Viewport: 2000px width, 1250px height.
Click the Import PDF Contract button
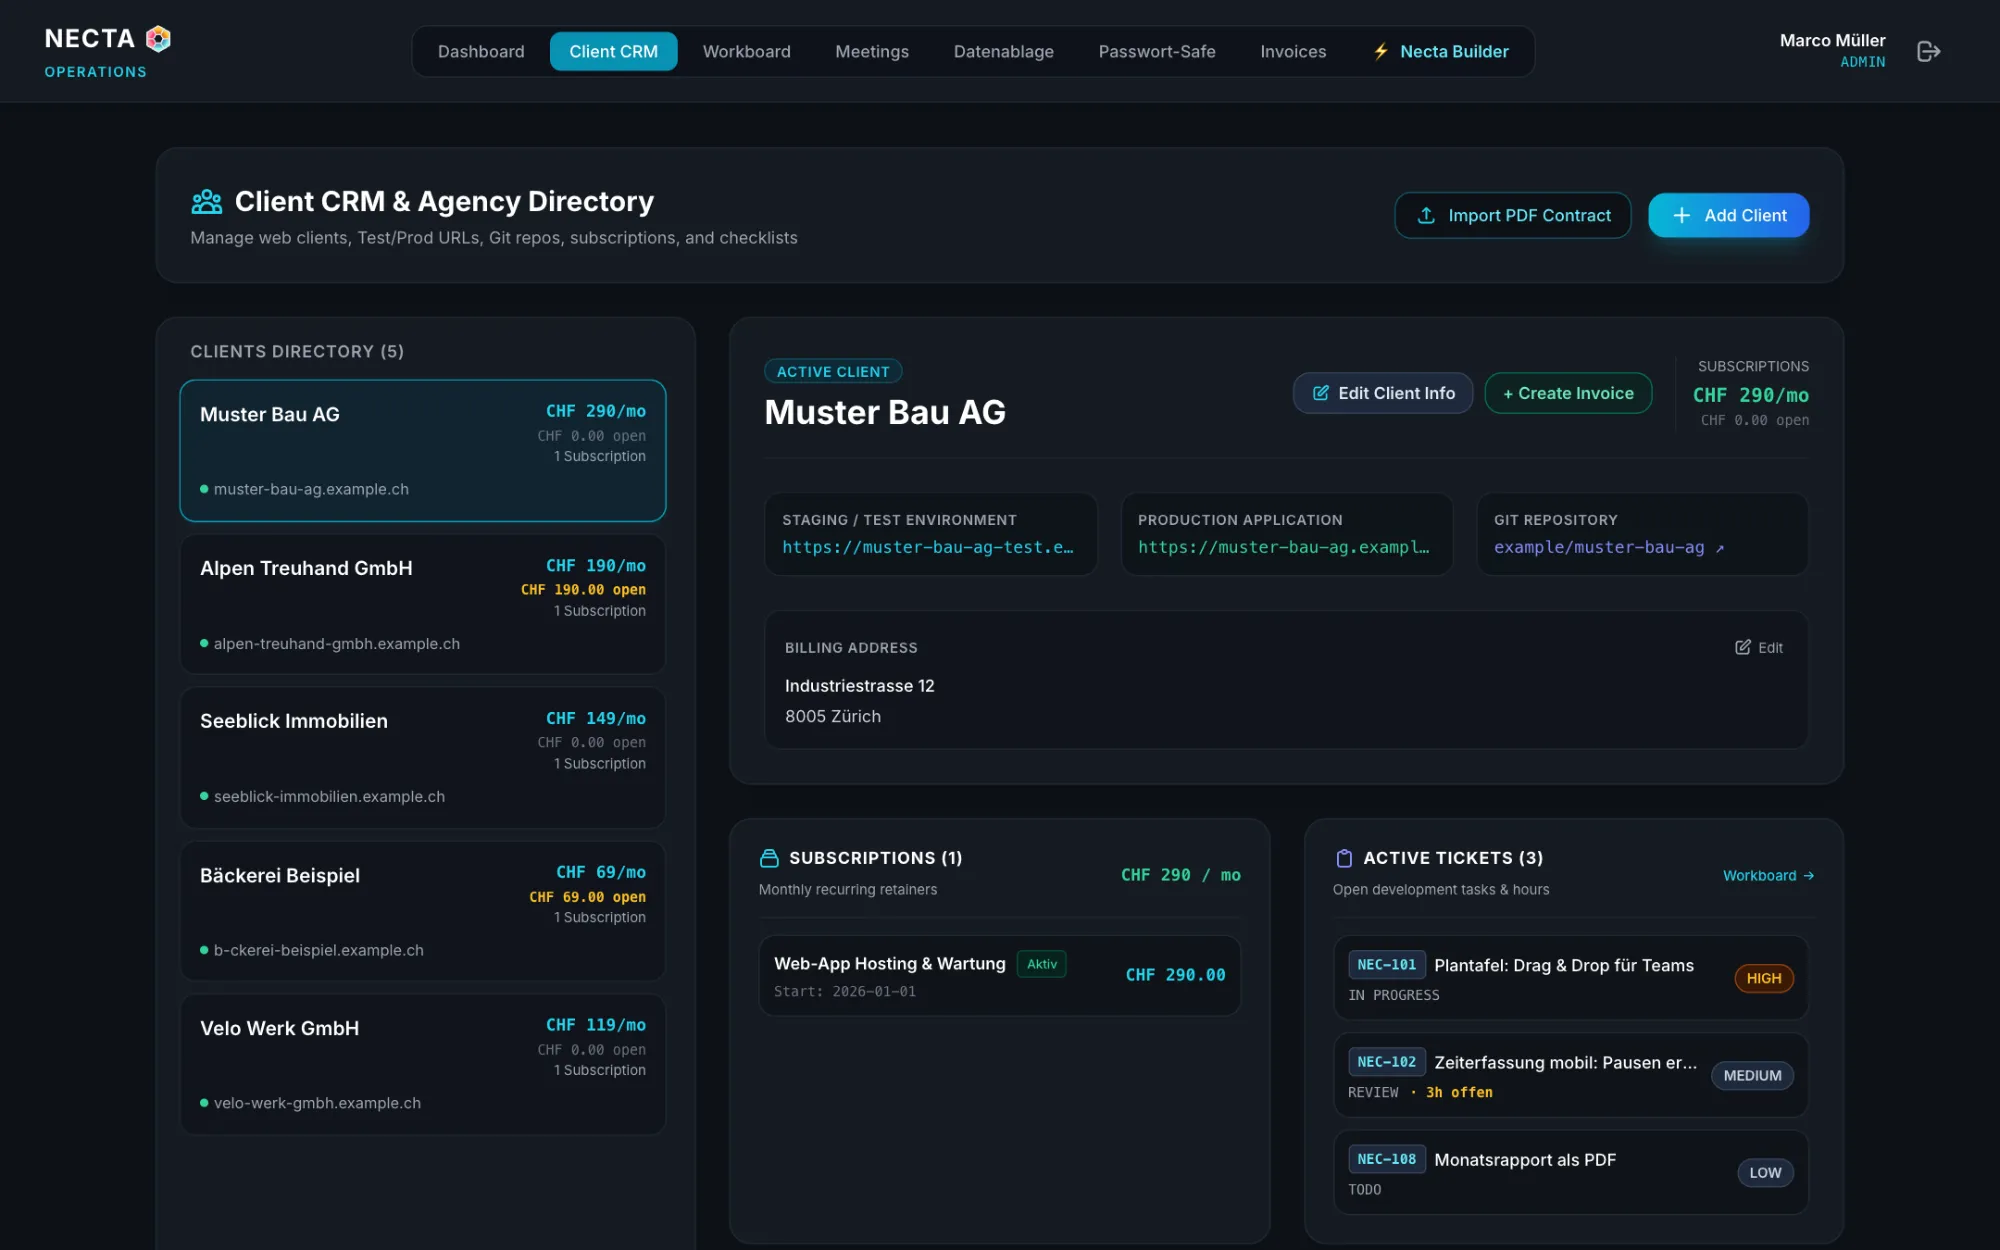click(1512, 215)
